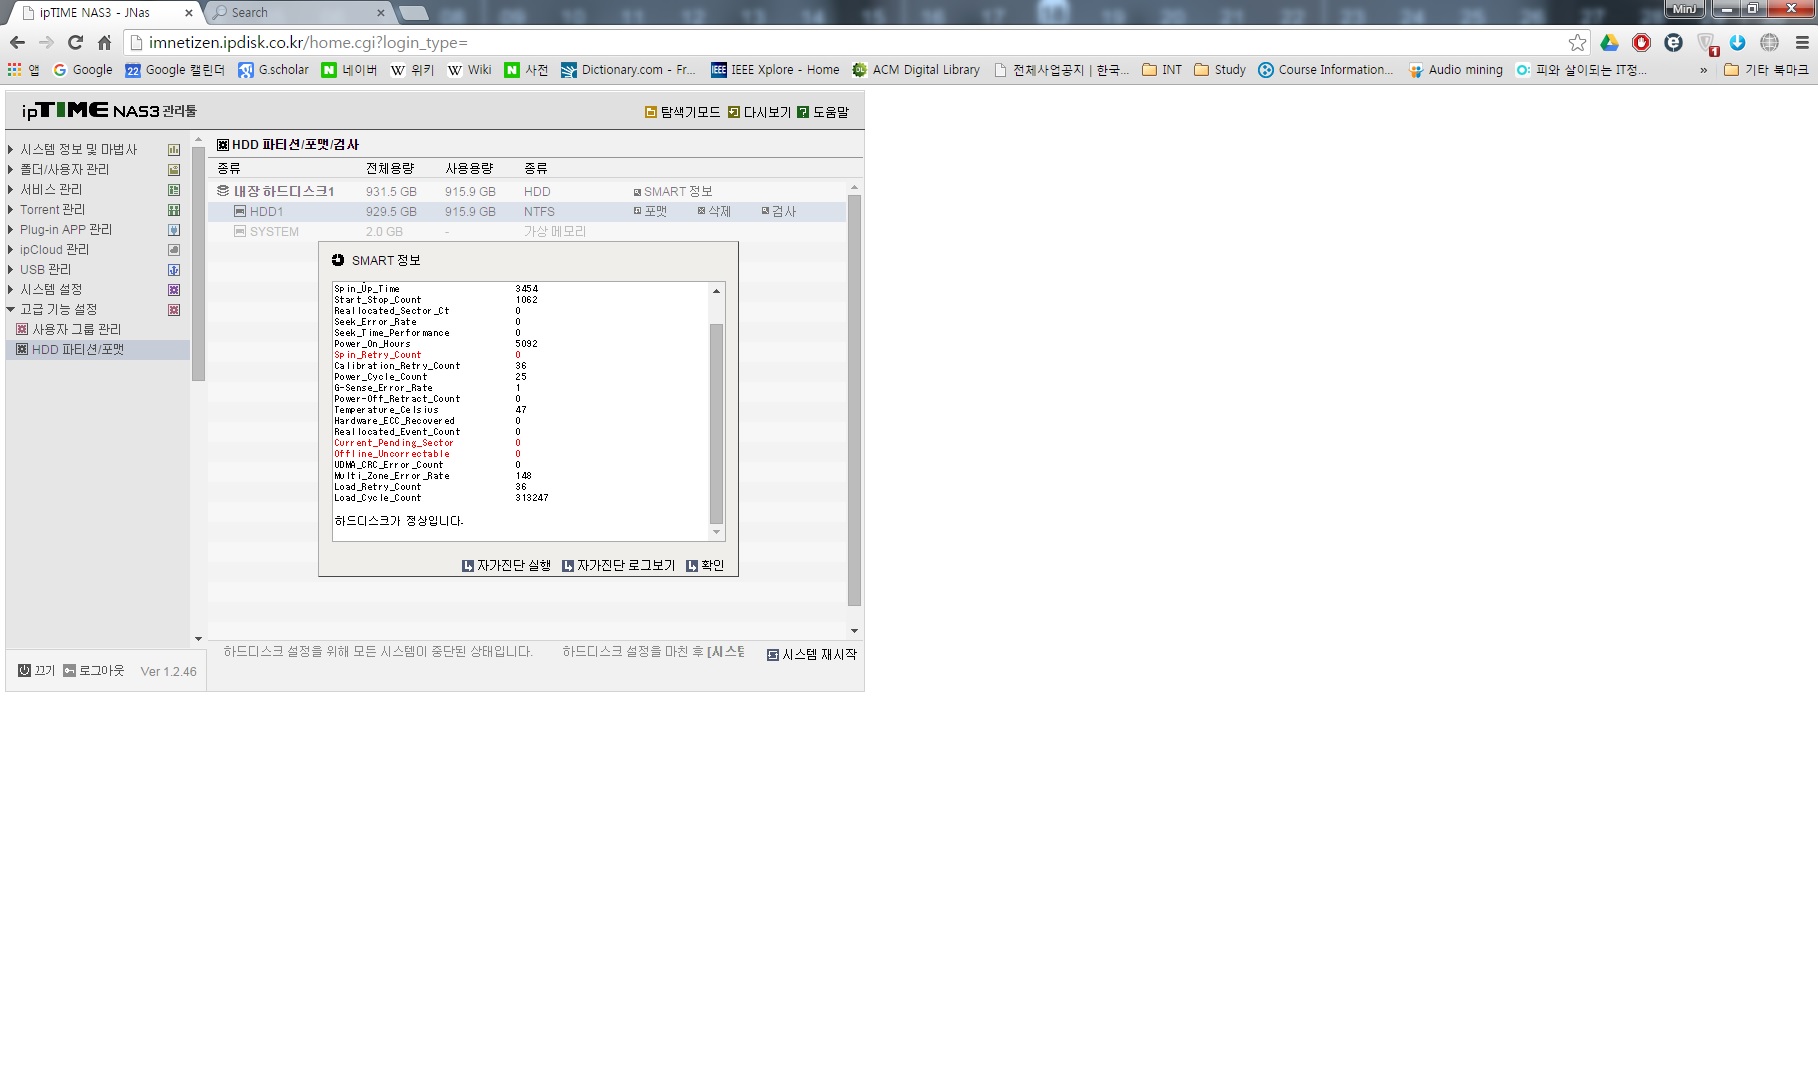The image size is (1818, 1080).
Task: Click the 끄기 power off icon
Action: coord(25,671)
